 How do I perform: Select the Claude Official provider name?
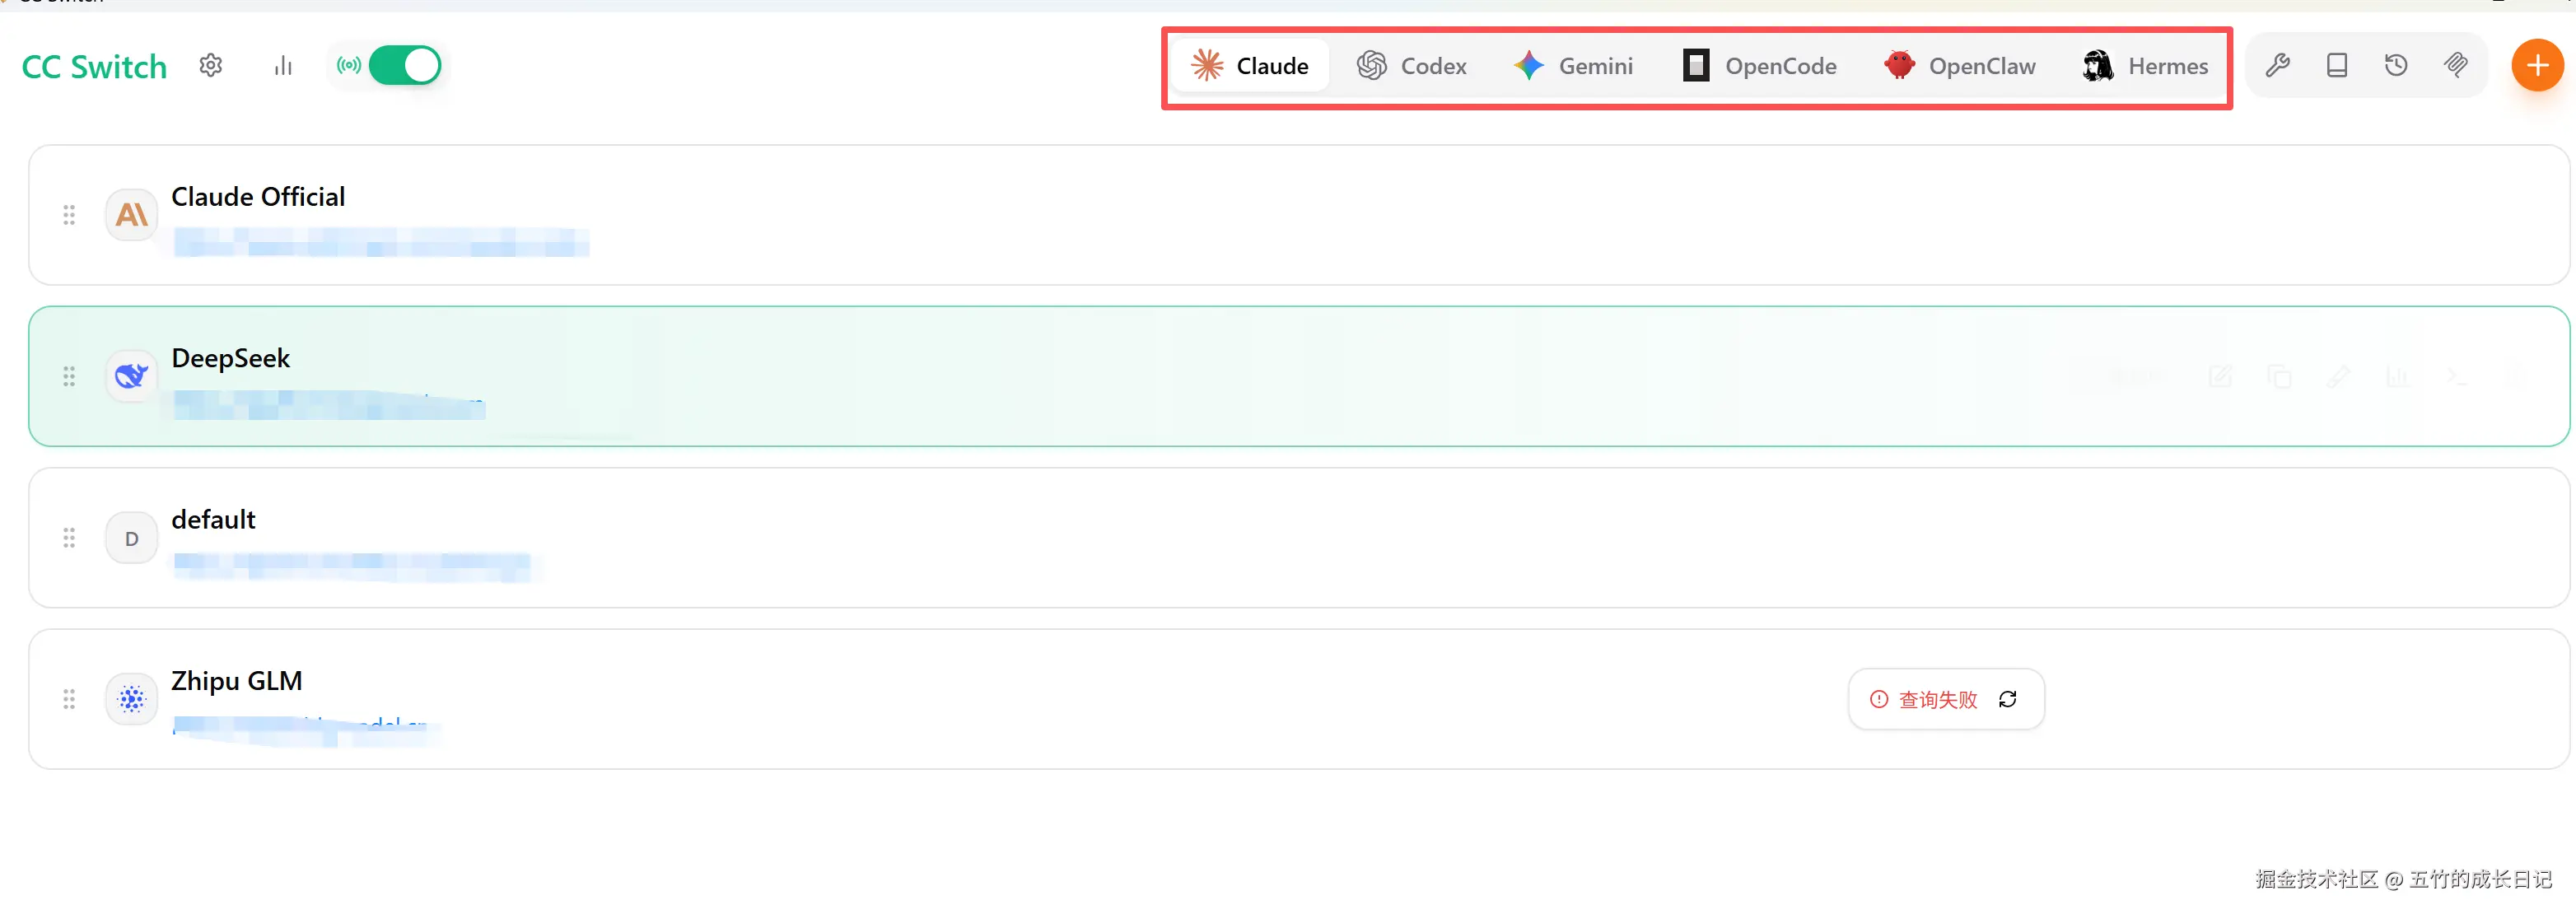coord(258,197)
